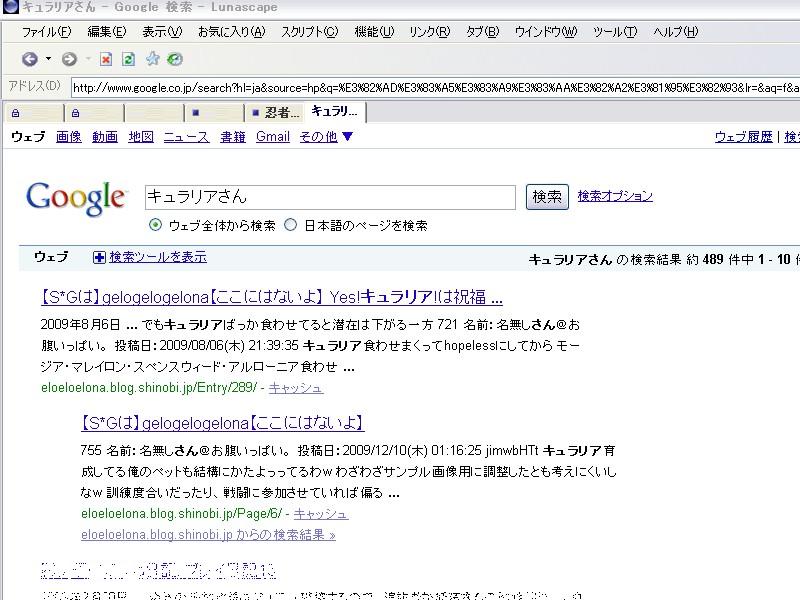This screenshot has height=600, width=800.
Task: Open indented gelogelogelona【ここにはないよ】 result title
Action: pyautogui.click(x=222, y=423)
